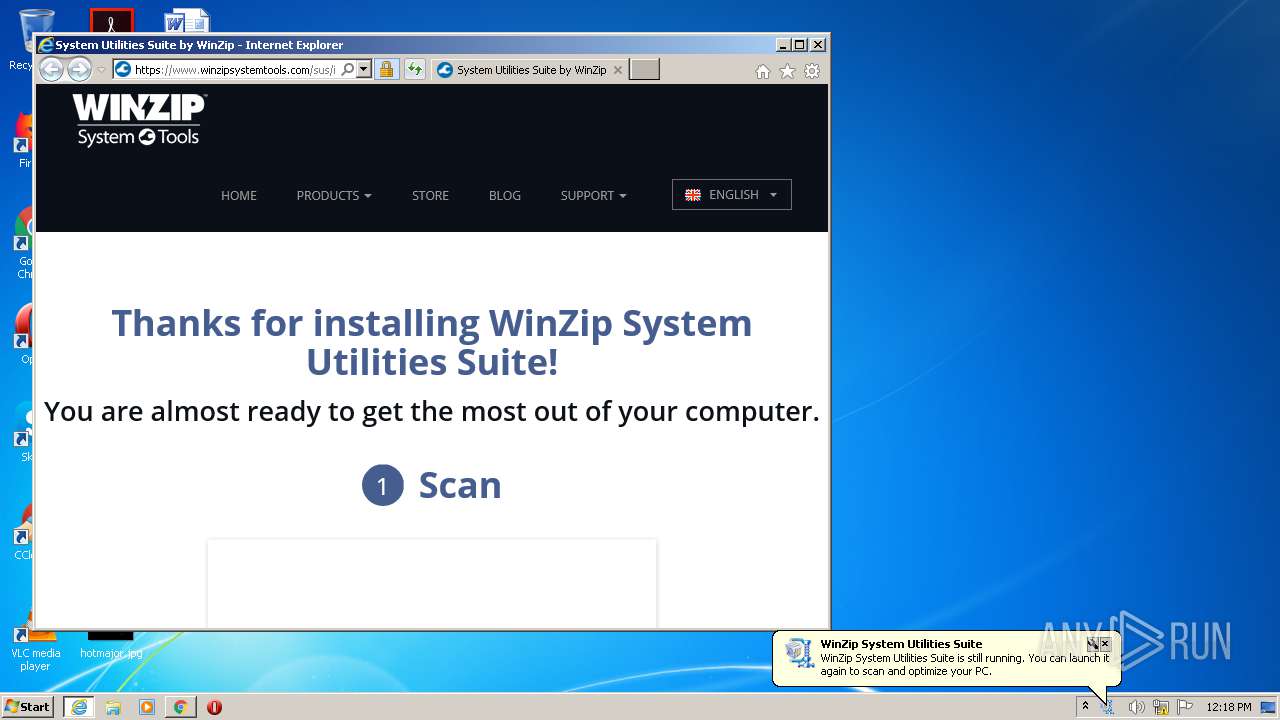The height and width of the screenshot is (720, 1280).
Task: Maximize the Internet Explorer window
Action: (x=799, y=45)
